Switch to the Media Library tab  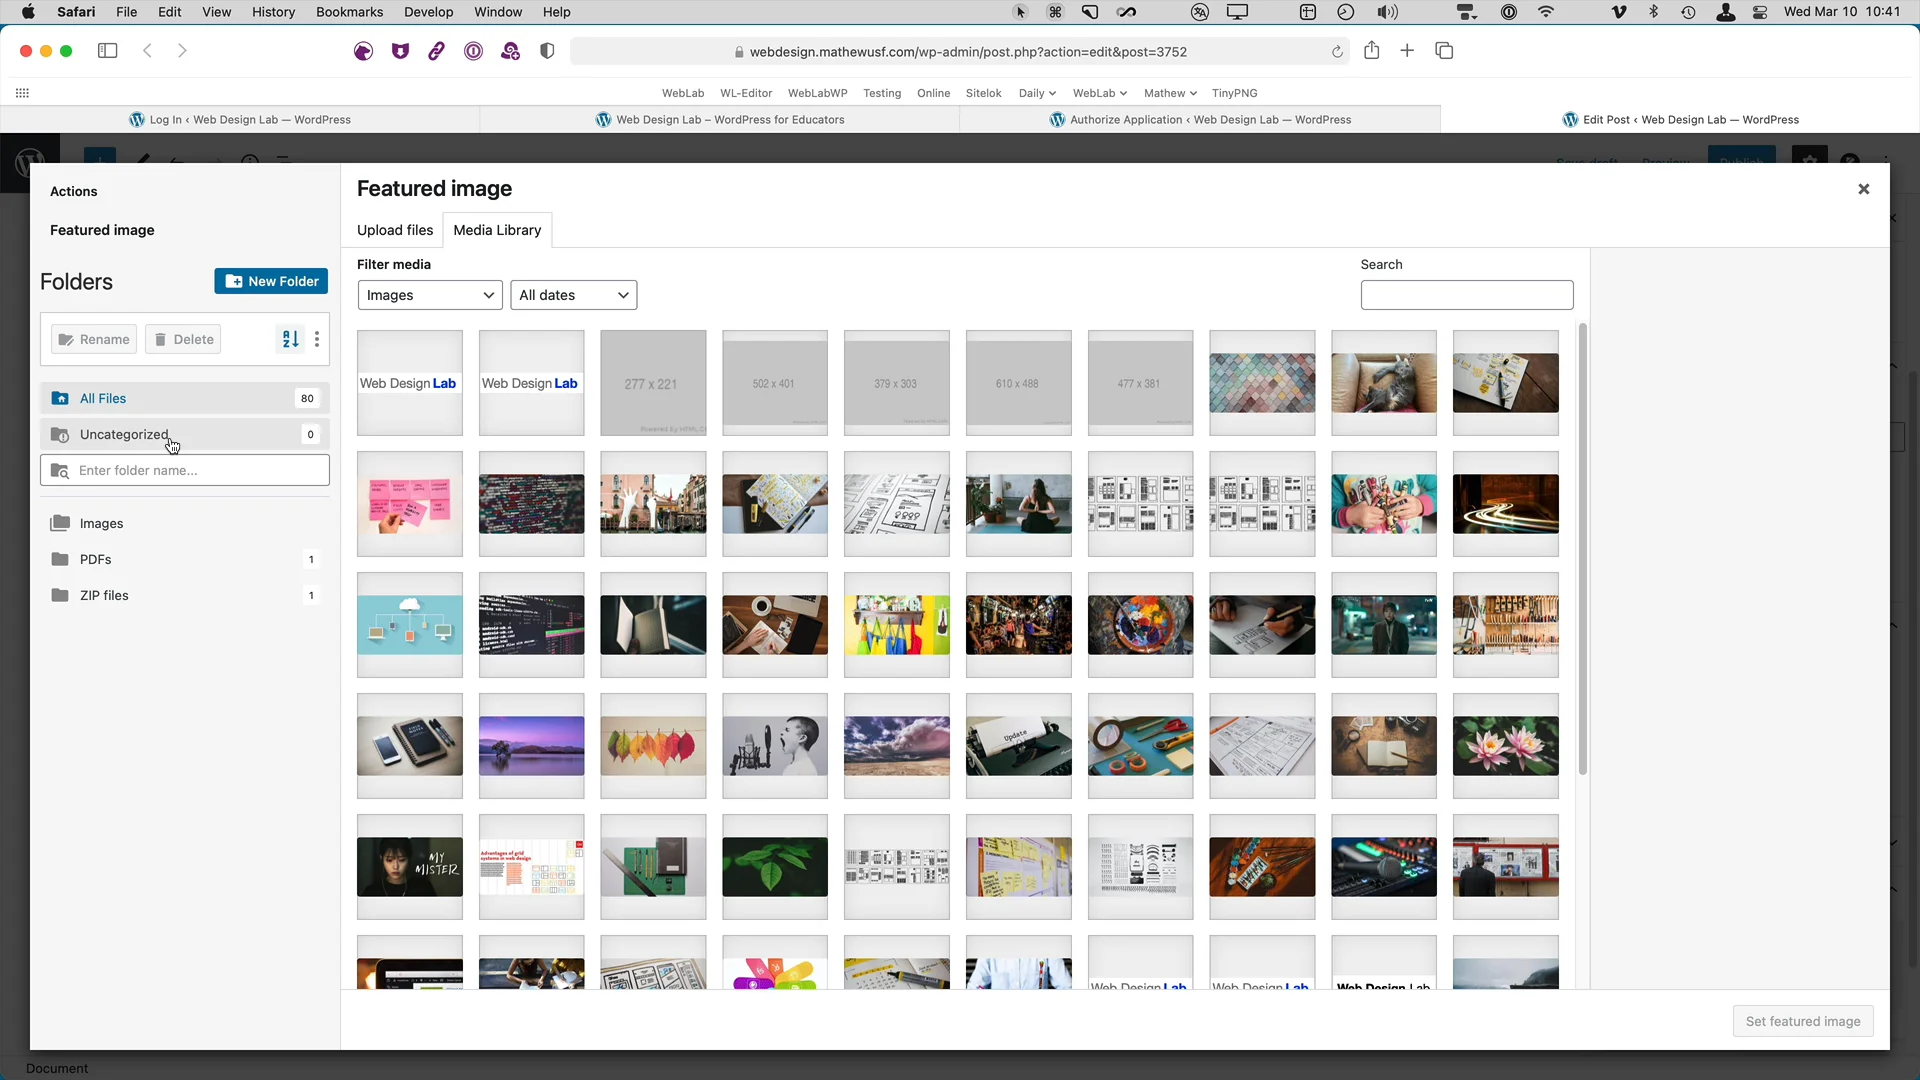pyautogui.click(x=497, y=230)
